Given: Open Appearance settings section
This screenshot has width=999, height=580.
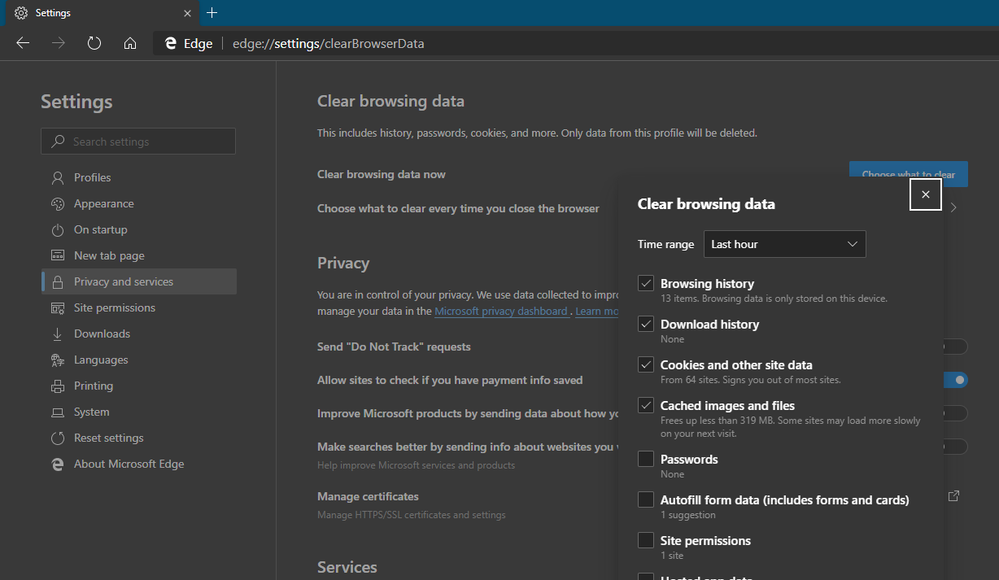Looking at the screenshot, I should point(139,204).
